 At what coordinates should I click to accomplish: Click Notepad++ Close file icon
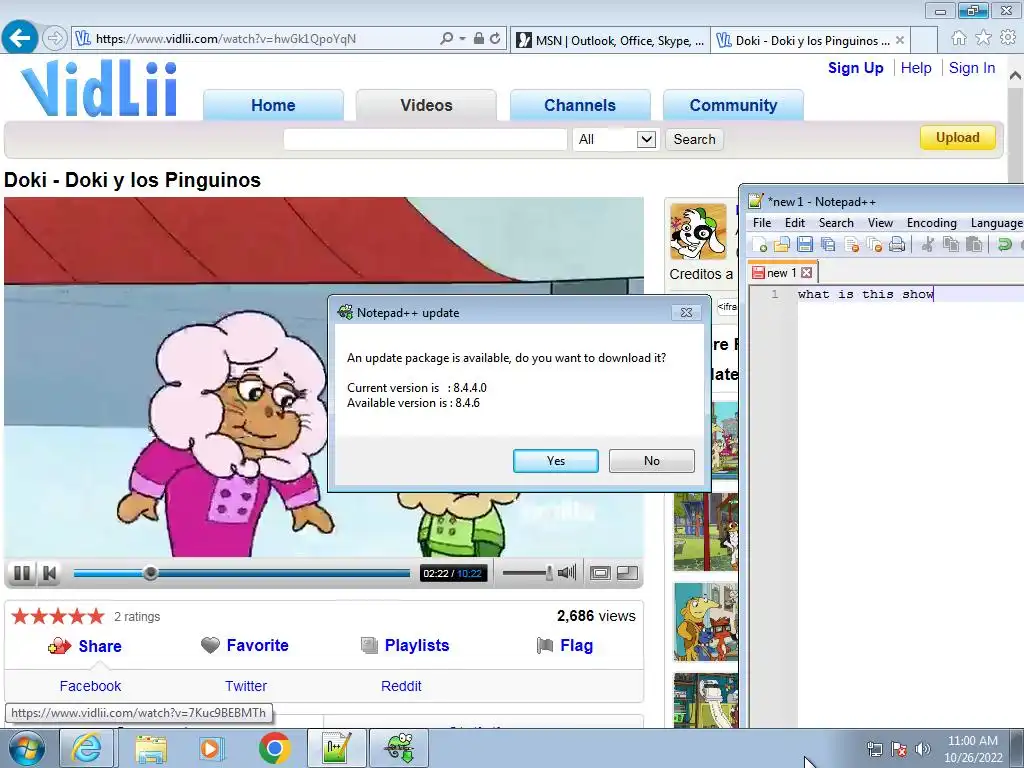851,244
